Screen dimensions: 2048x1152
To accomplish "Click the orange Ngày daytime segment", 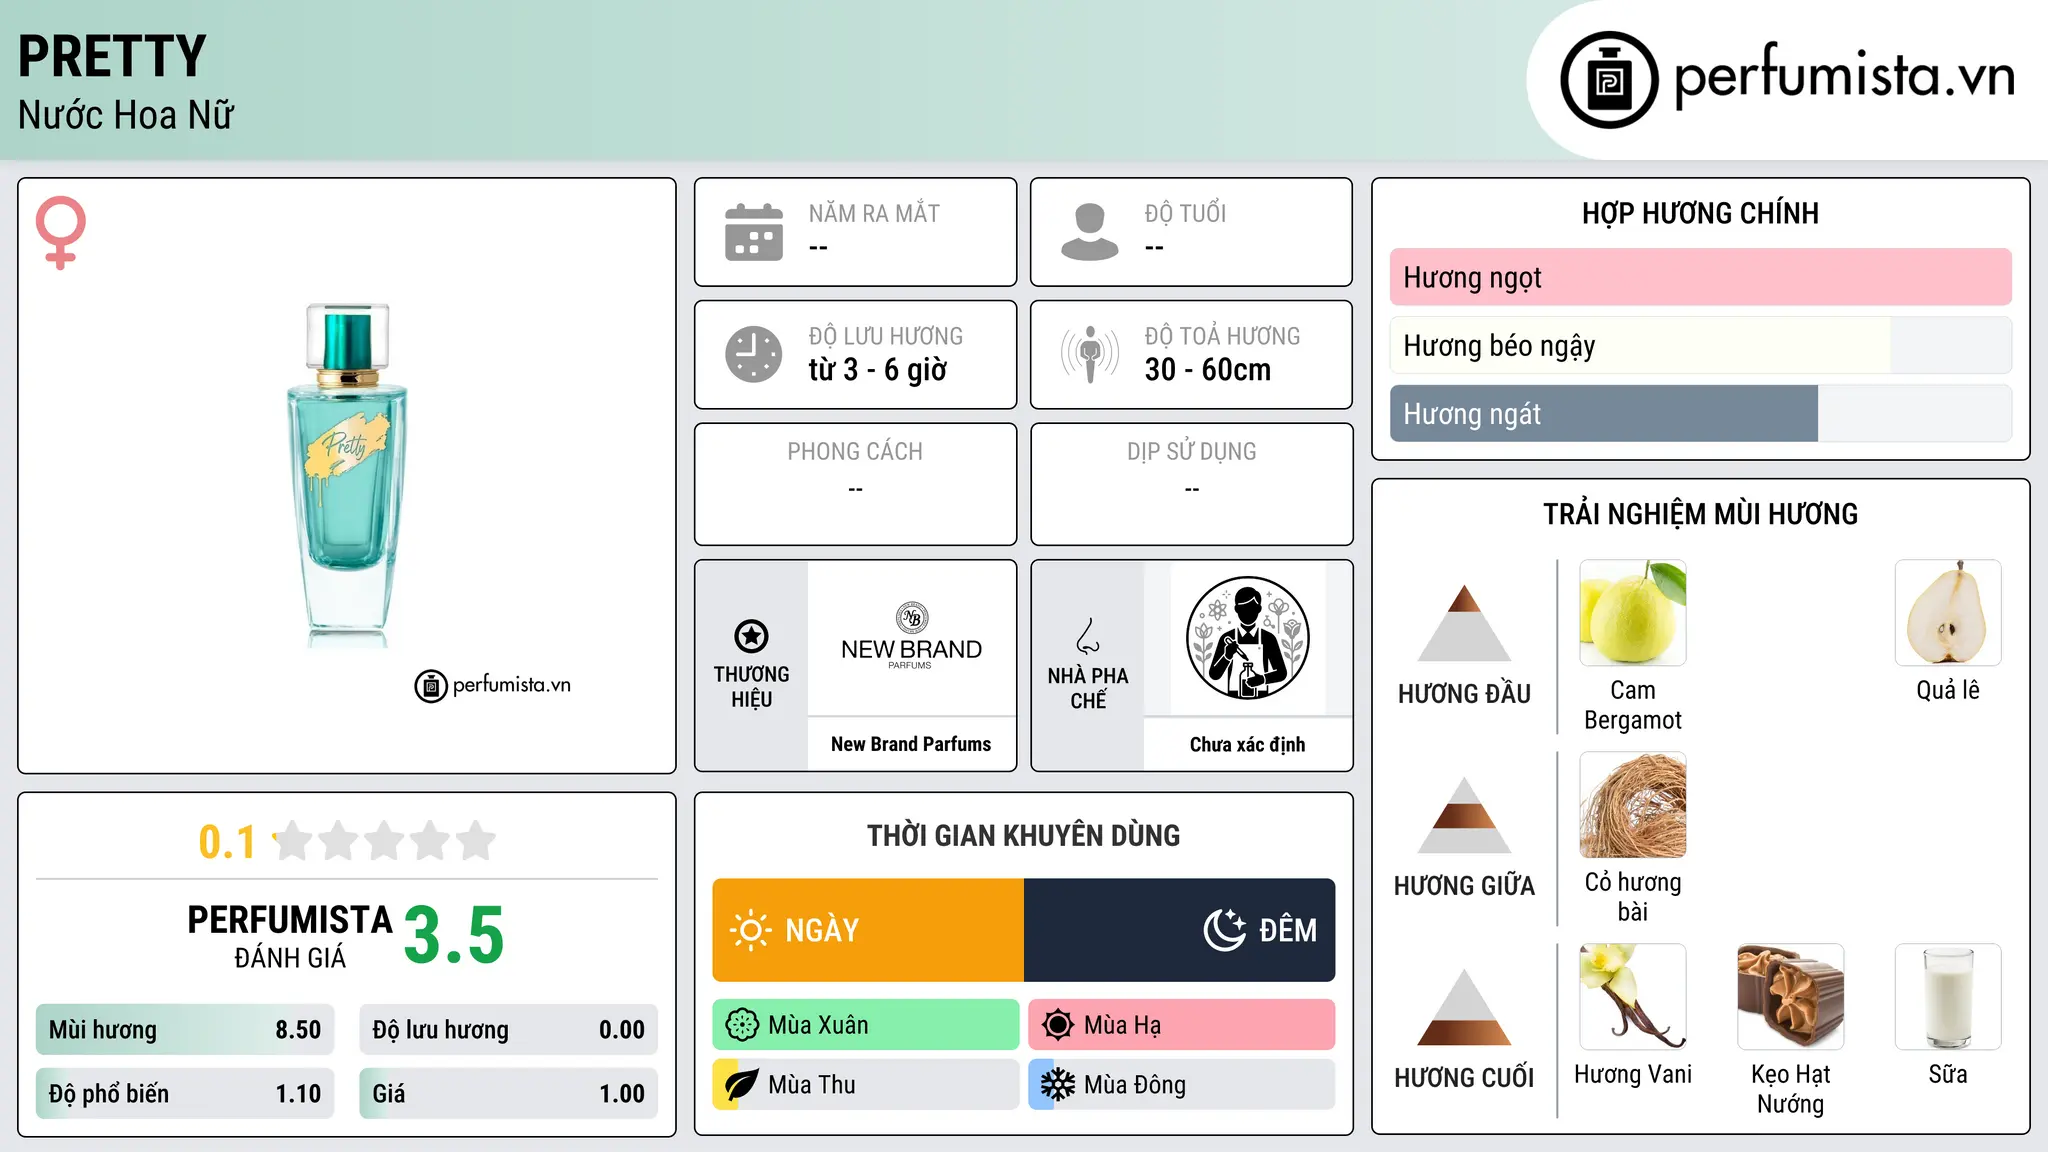I will [868, 930].
